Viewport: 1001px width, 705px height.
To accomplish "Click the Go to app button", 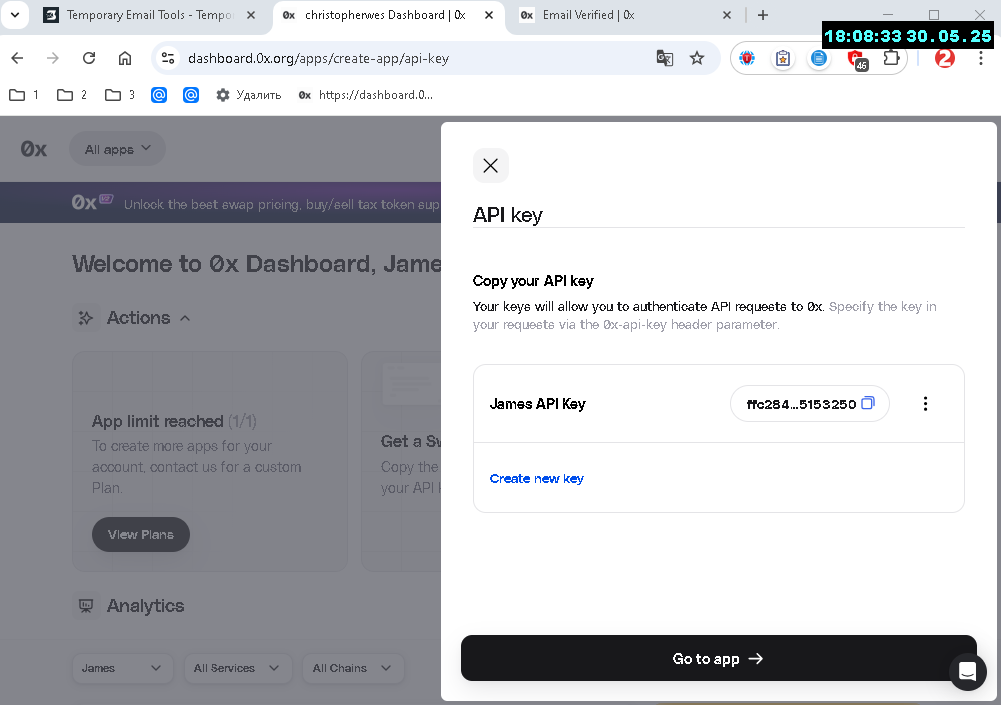I will (719, 658).
